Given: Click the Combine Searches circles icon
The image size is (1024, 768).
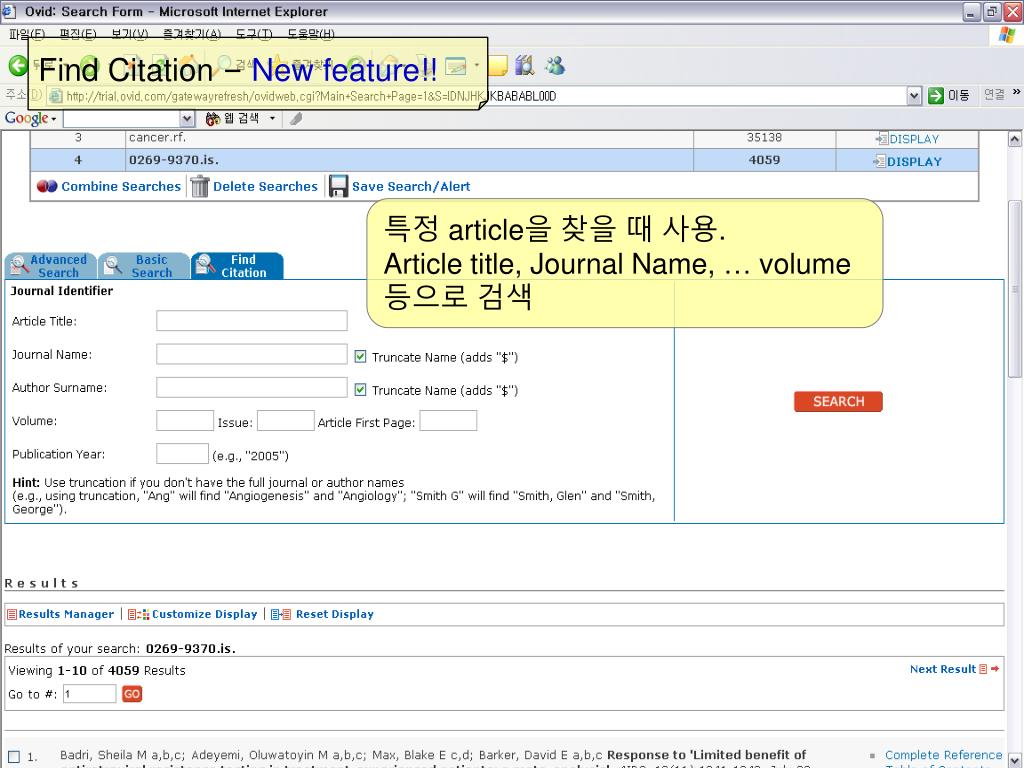Looking at the screenshot, I should (47, 186).
